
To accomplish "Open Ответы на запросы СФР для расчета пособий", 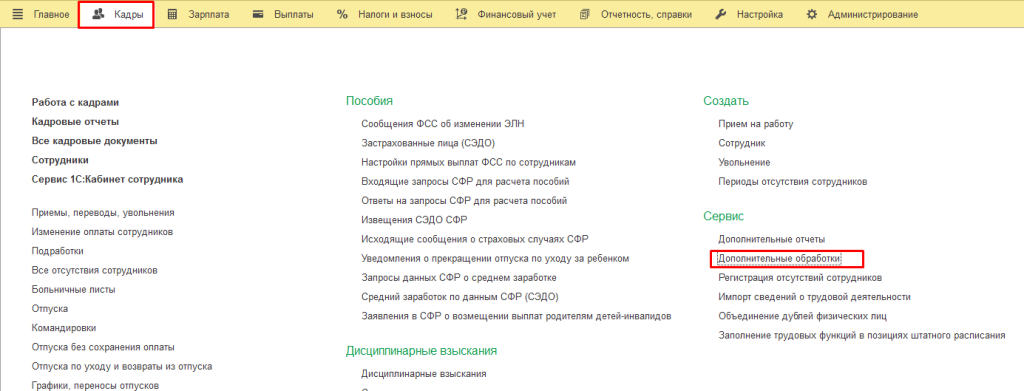I will pyautogui.click(x=464, y=200).
